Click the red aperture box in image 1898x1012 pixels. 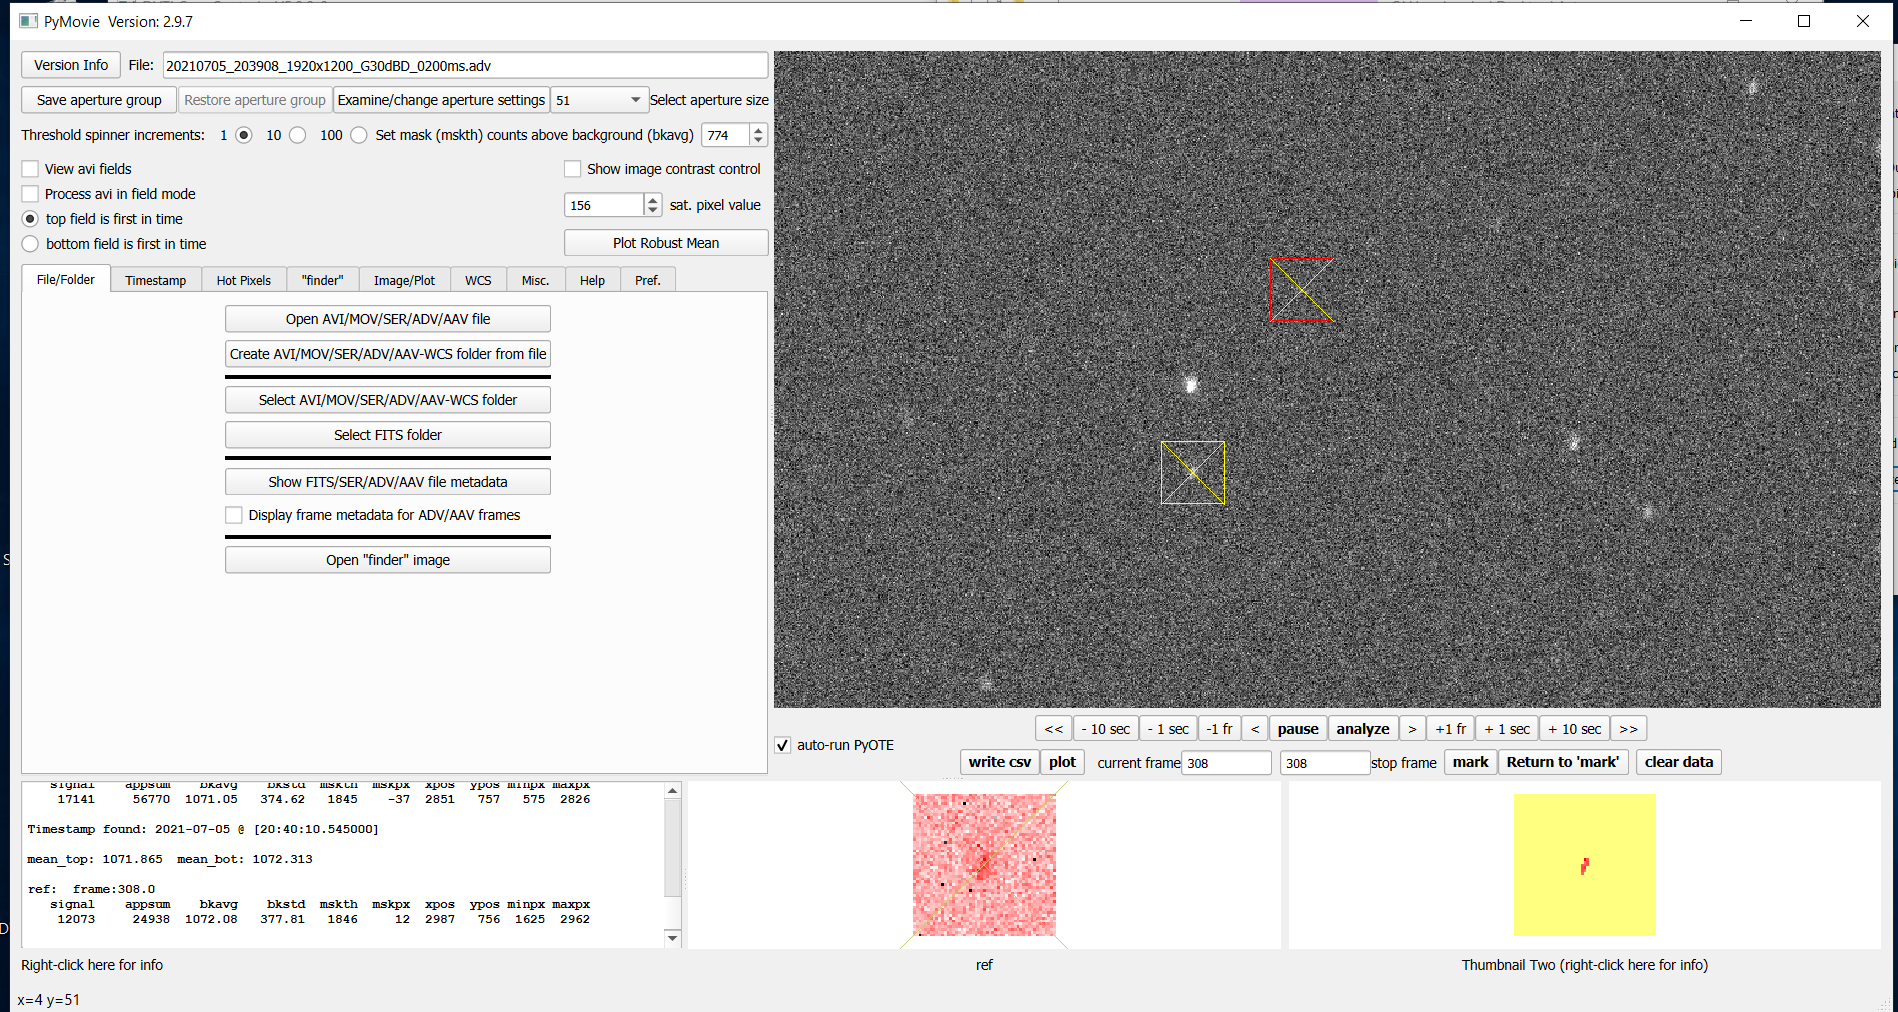[x=1300, y=290]
